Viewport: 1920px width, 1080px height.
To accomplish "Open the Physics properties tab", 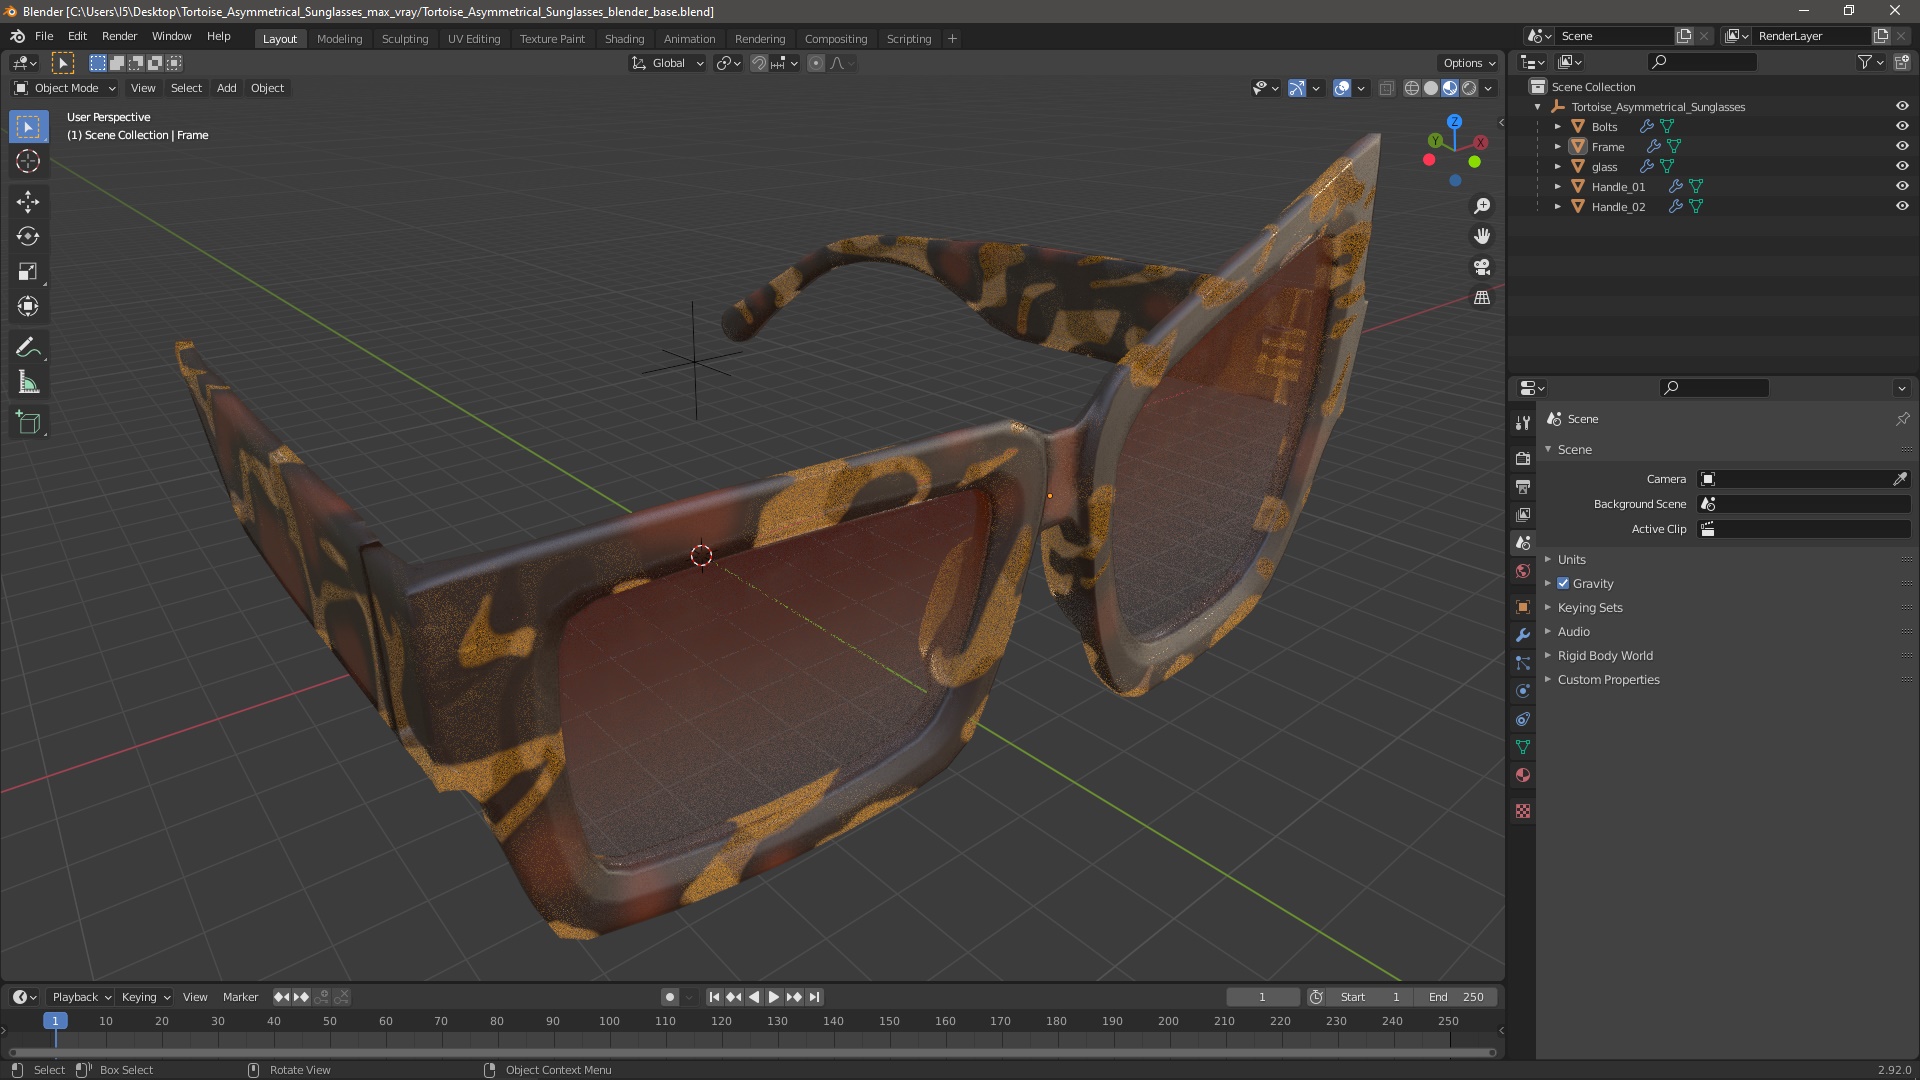I will click(x=1523, y=691).
